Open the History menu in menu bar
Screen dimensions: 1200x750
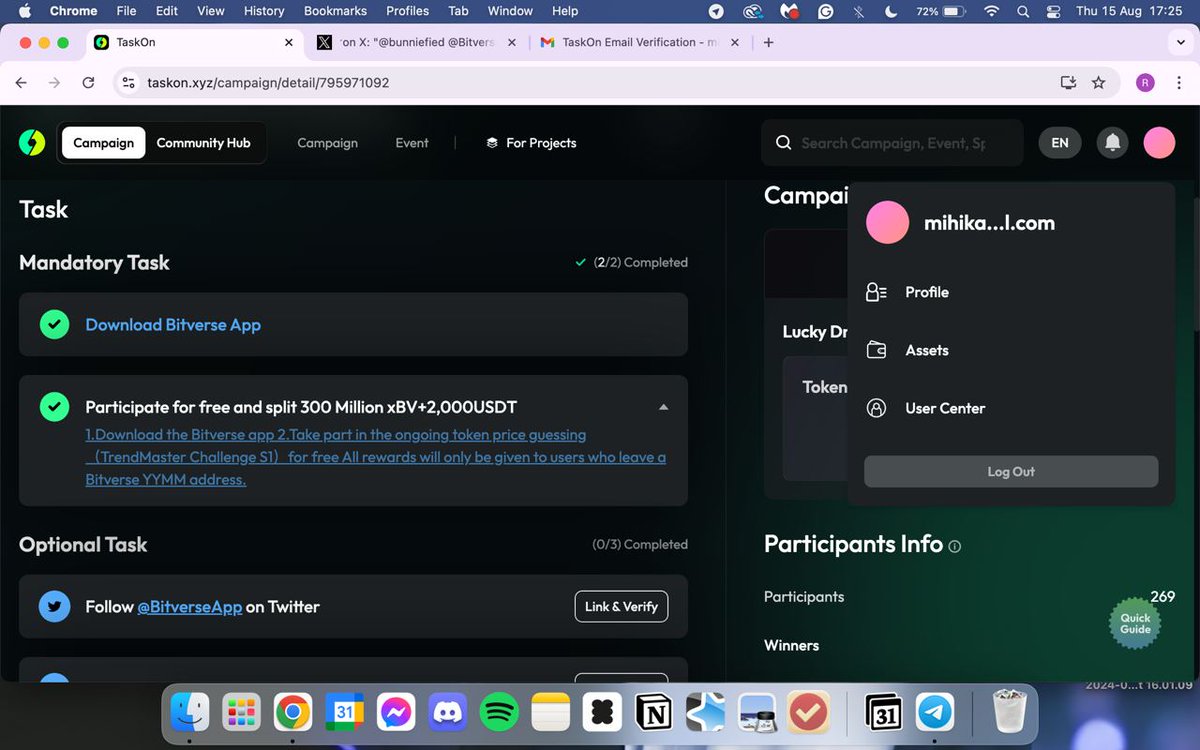[264, 11]
